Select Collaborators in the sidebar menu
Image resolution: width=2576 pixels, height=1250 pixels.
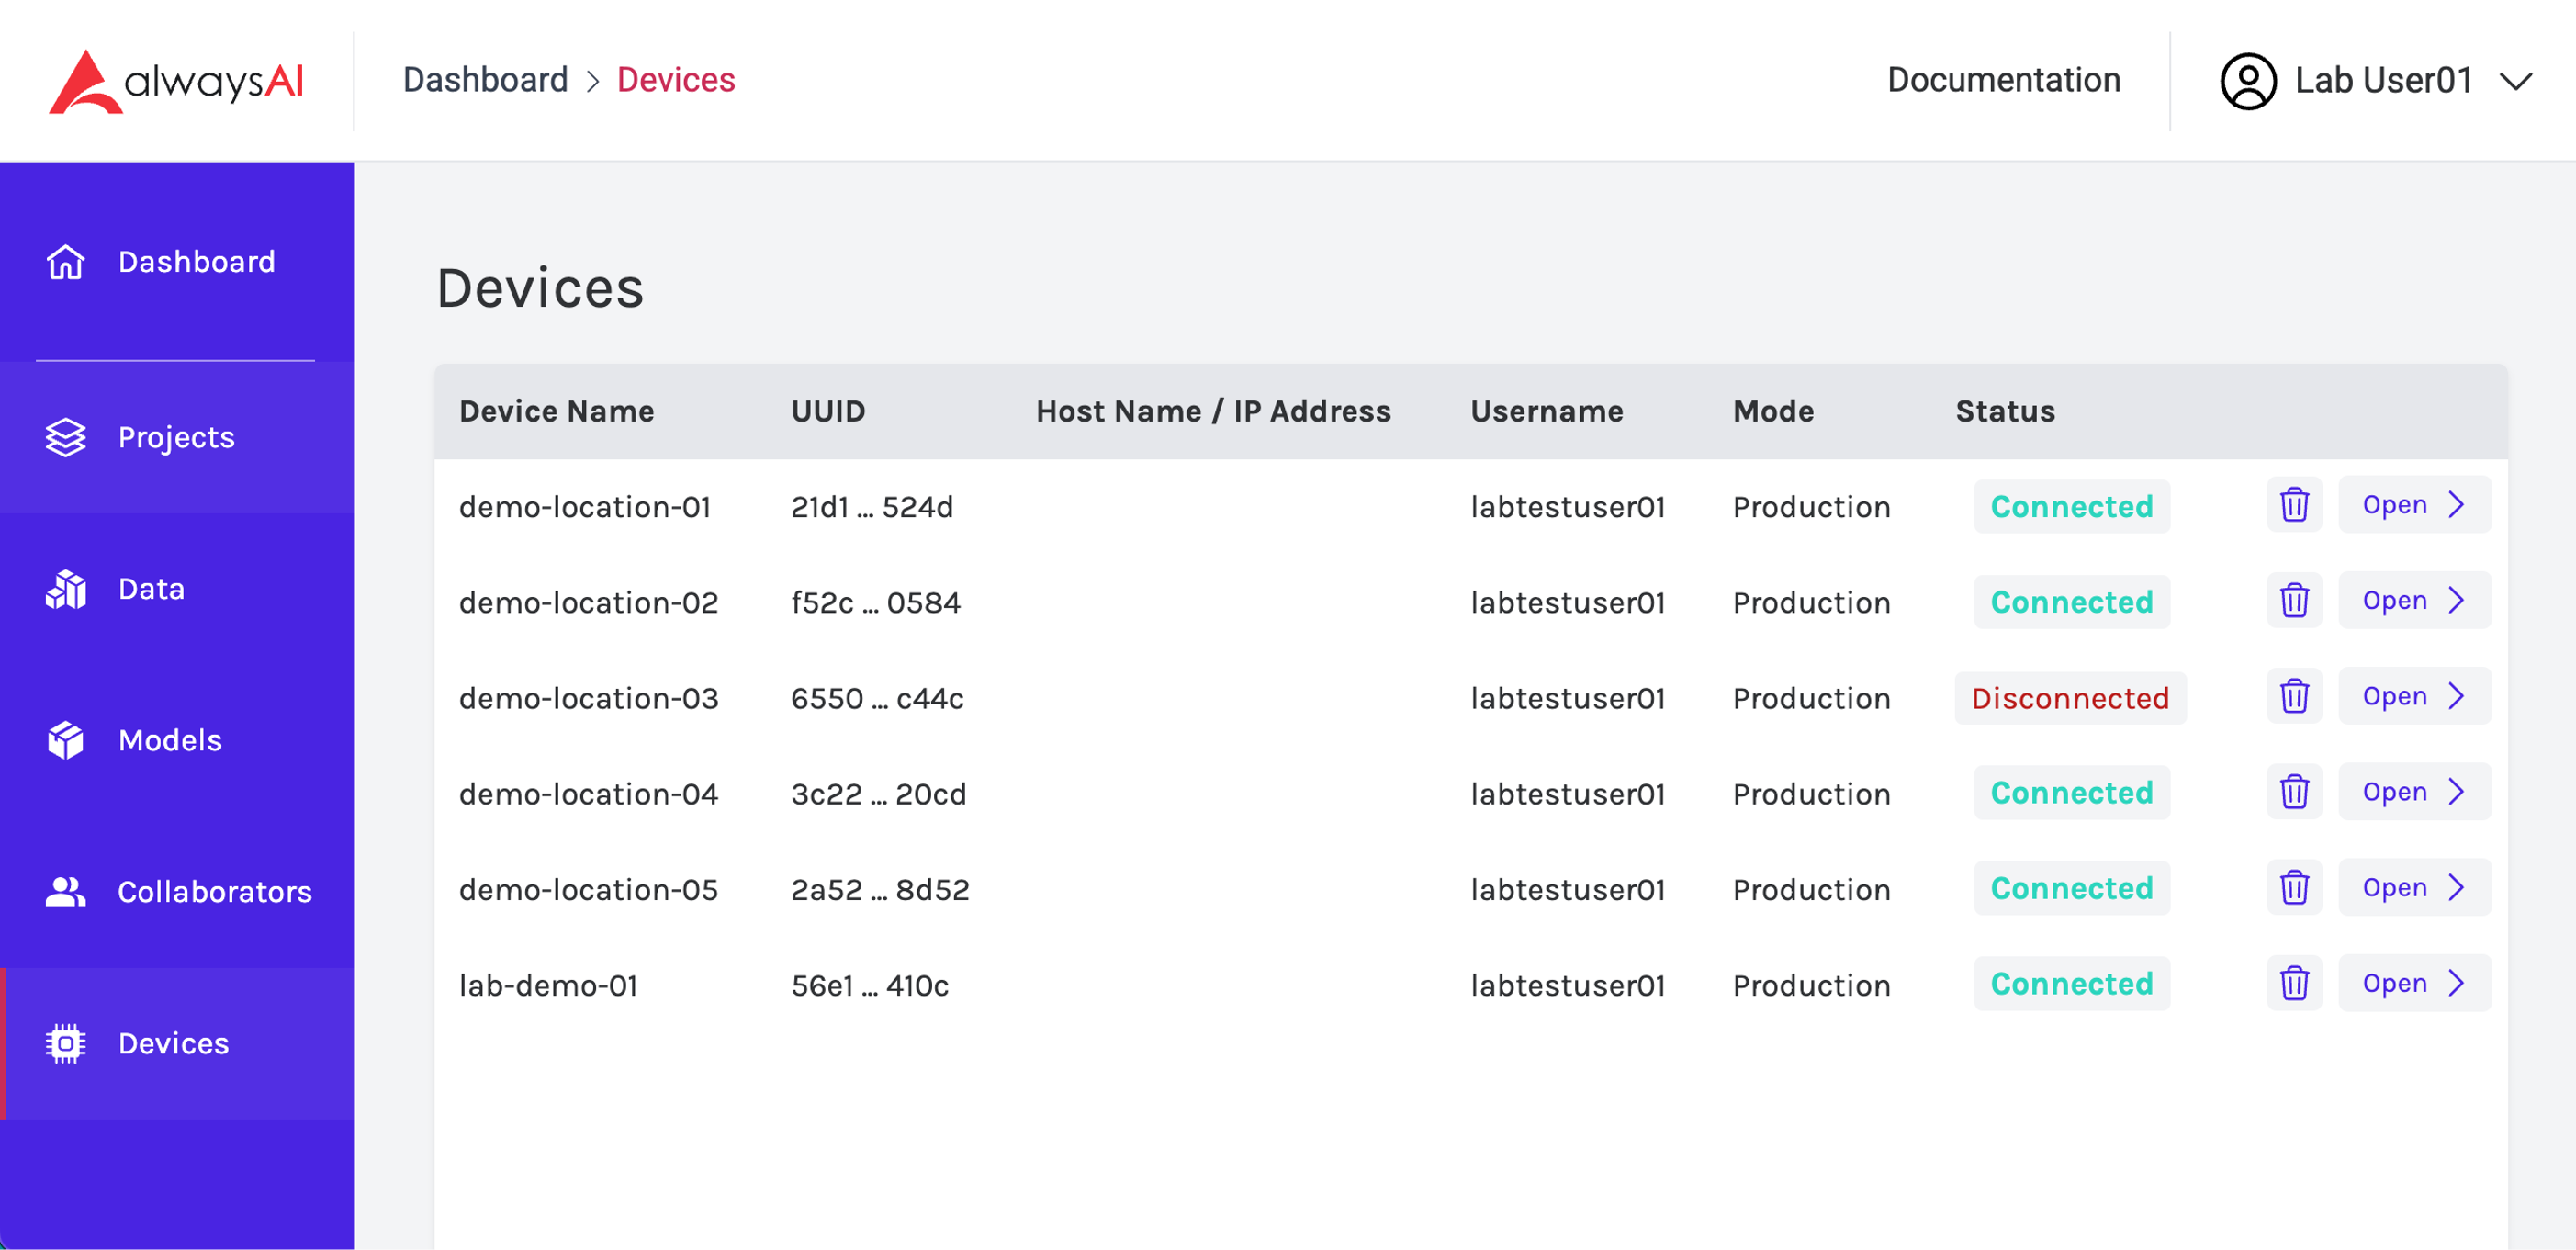point(214,891)
